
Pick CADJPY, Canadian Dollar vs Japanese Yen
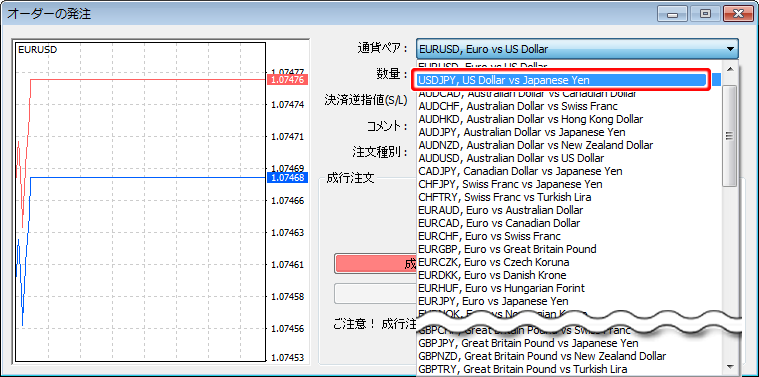[x=569, y=171]
